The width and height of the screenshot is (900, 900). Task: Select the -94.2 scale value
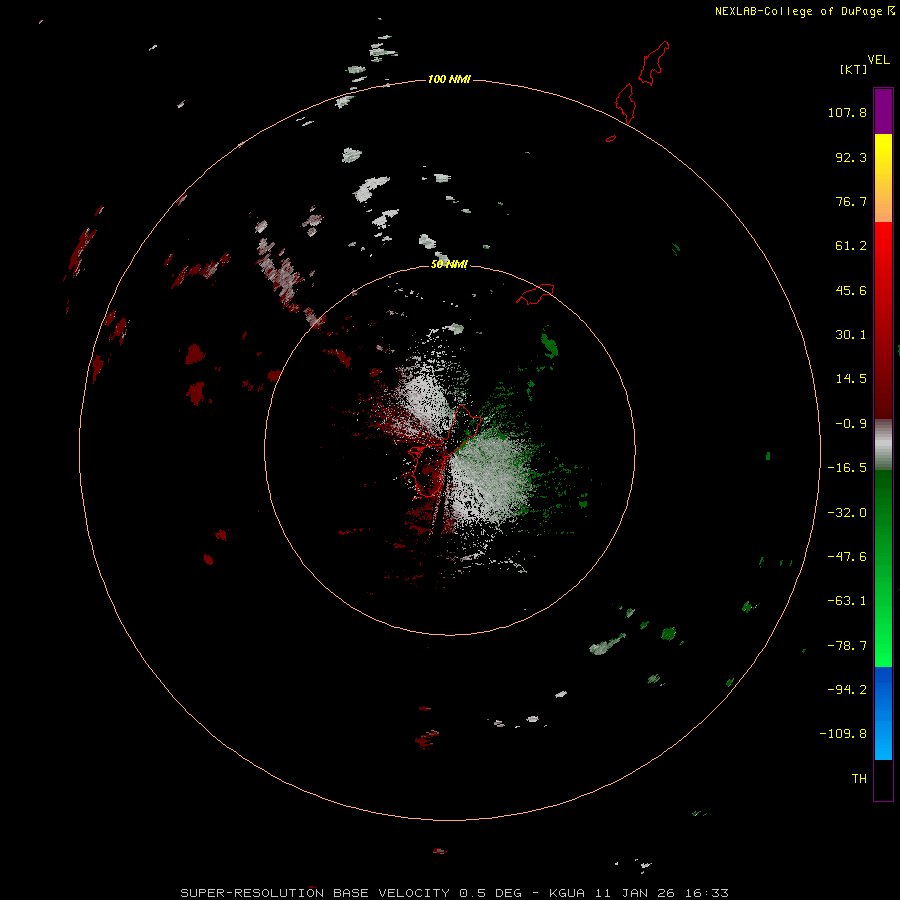pos(847,689)
